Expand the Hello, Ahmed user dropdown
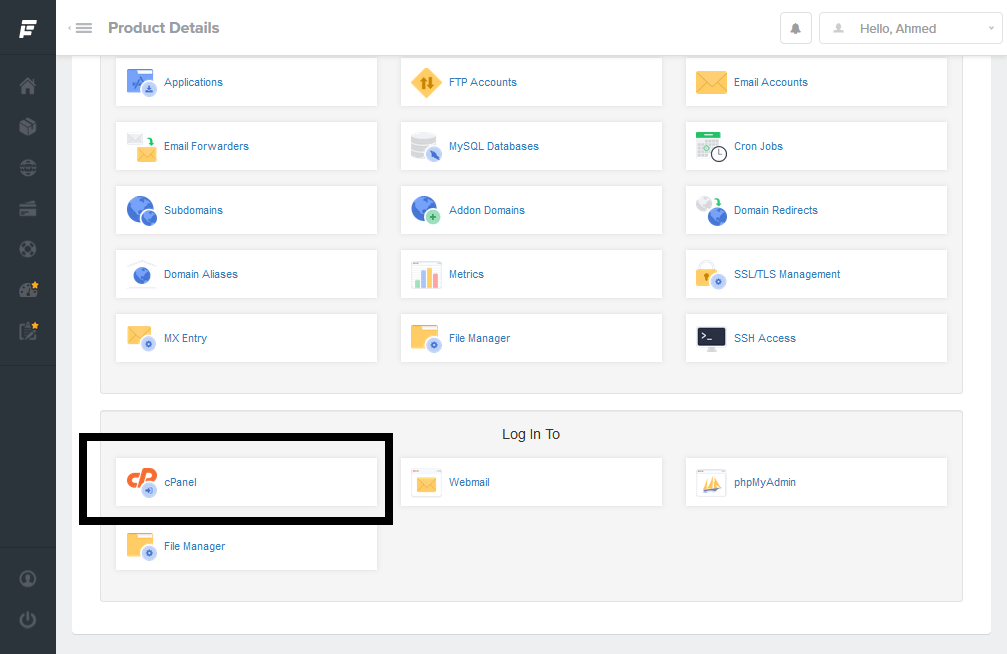 click(x=911, y=28)
